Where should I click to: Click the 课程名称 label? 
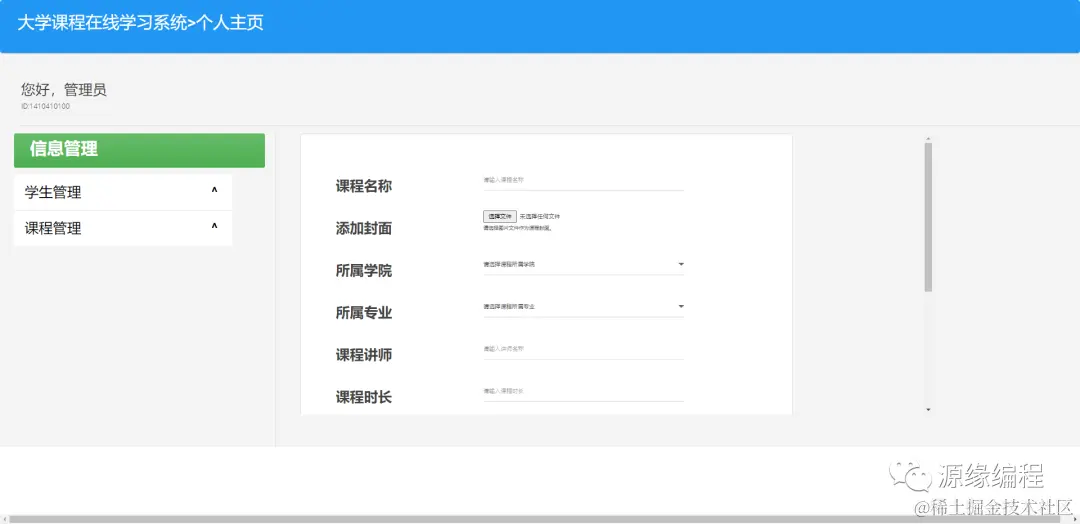(x=364, y=187)
